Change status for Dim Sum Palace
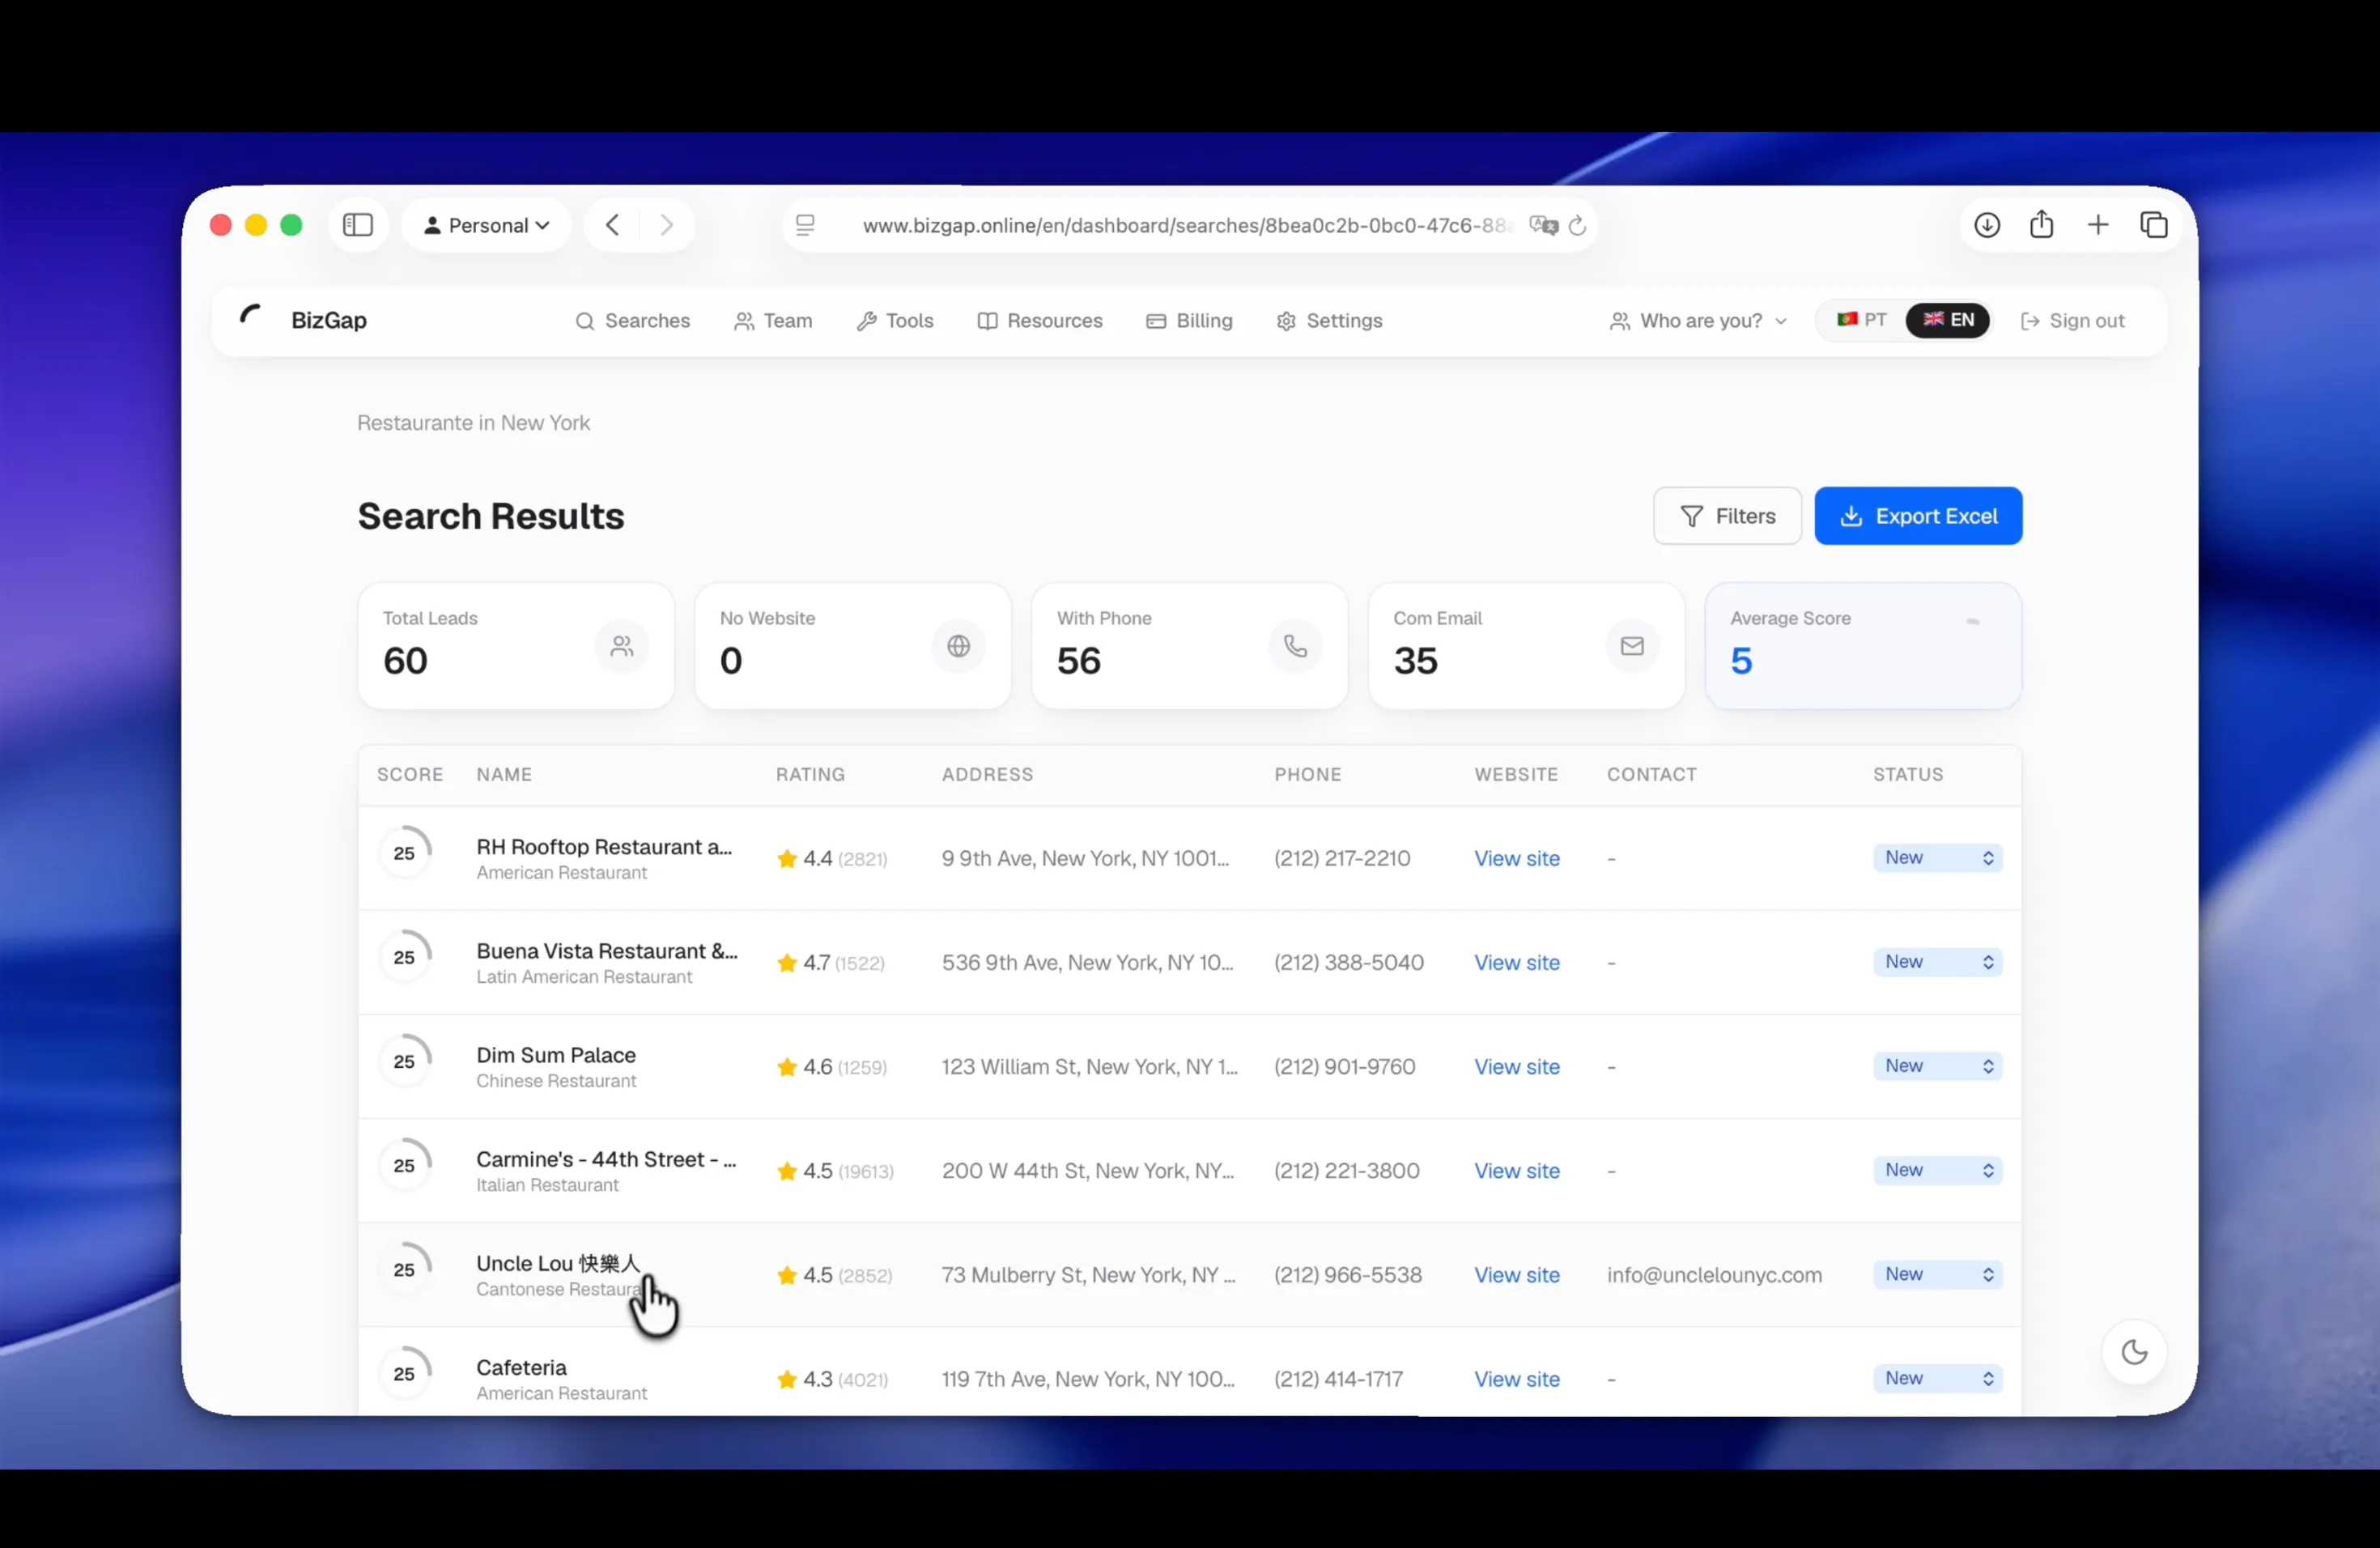The image size is (2380, 1548). click(x=1937, y=1066)
